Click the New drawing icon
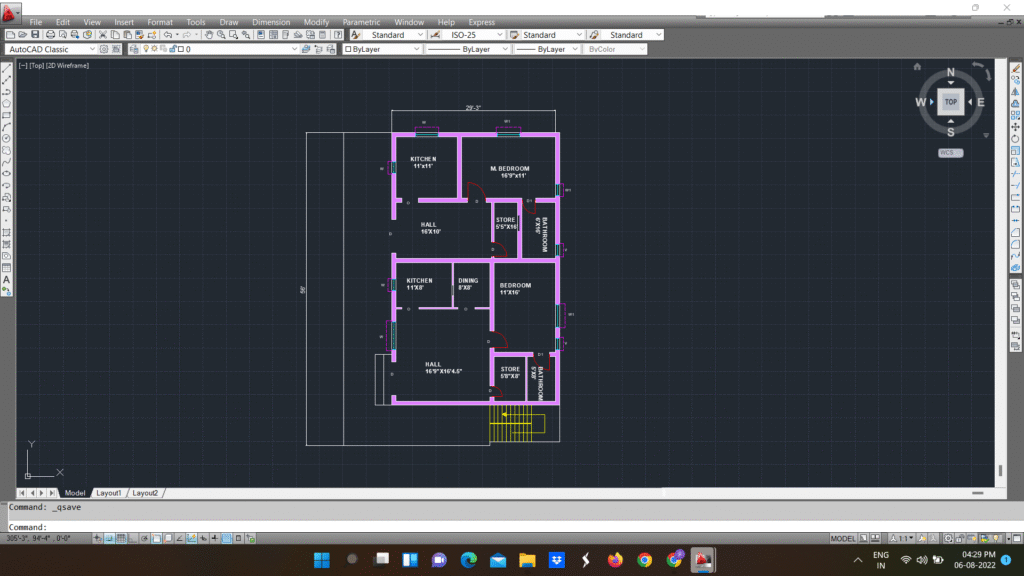The height and width of the screenshot is (576, 1024). pos(10,35)
